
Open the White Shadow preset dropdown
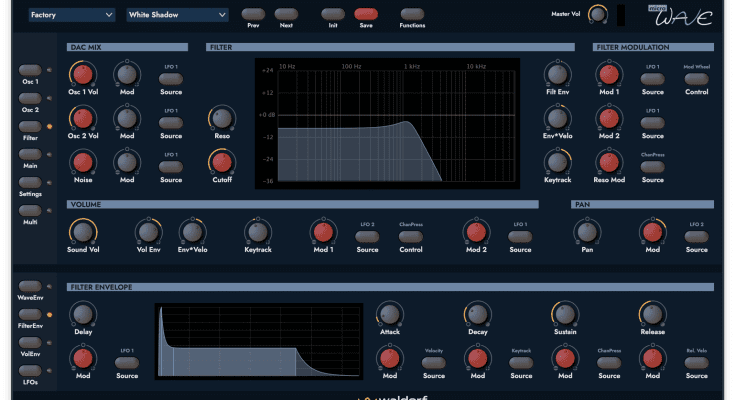(x=178, y=15)
